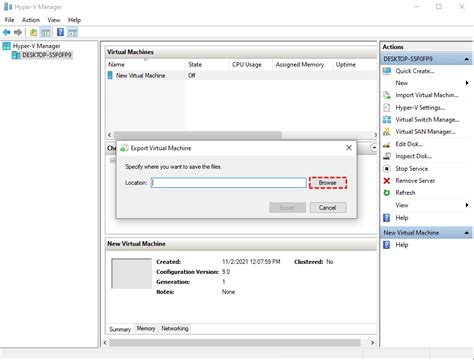Close the Export Virtual Machine dialog
The image size is (474, 360).
[349, 148]
